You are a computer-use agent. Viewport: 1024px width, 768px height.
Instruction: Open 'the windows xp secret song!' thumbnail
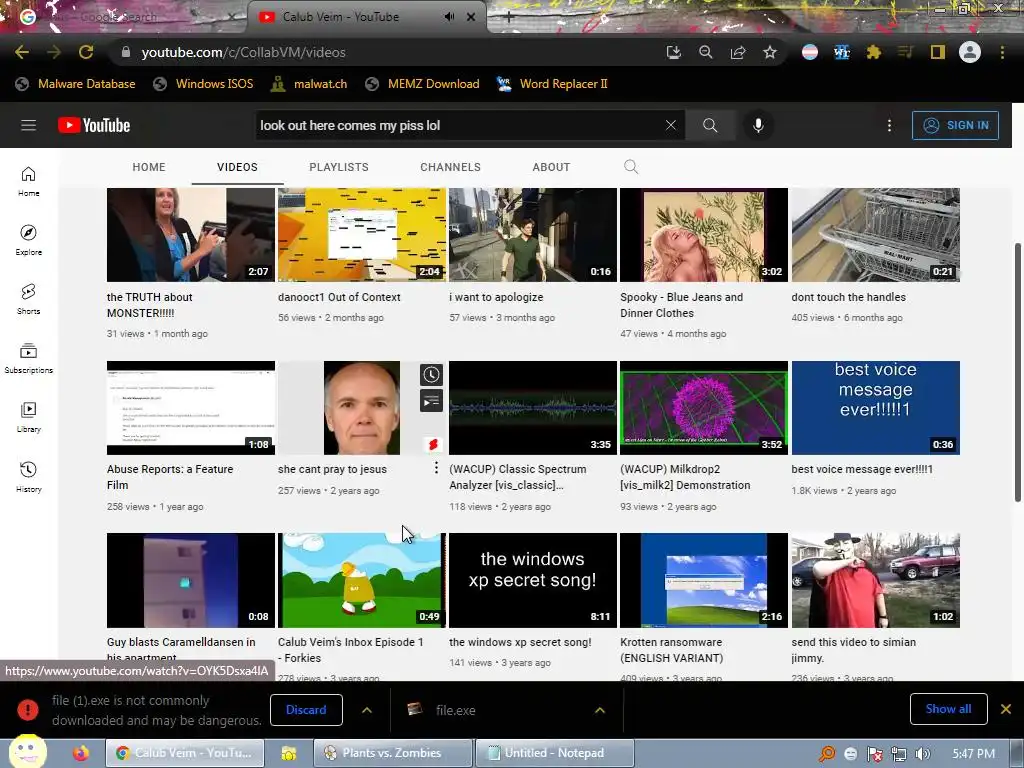(533, 580)
